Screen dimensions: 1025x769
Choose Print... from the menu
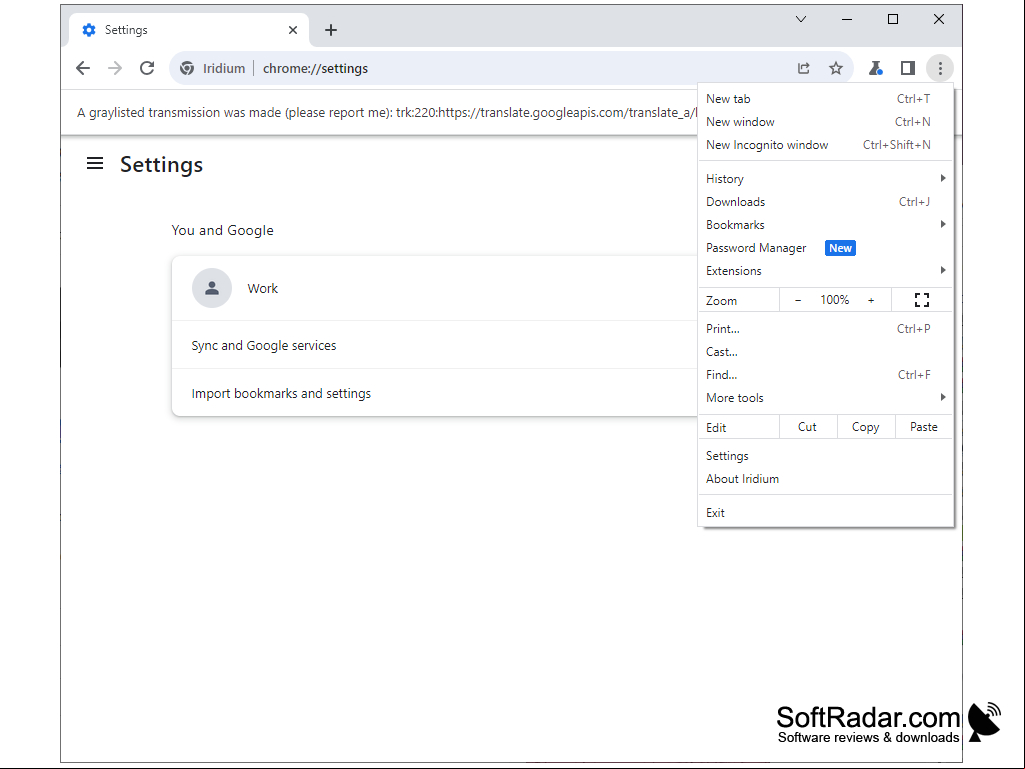tap(826, 329)
